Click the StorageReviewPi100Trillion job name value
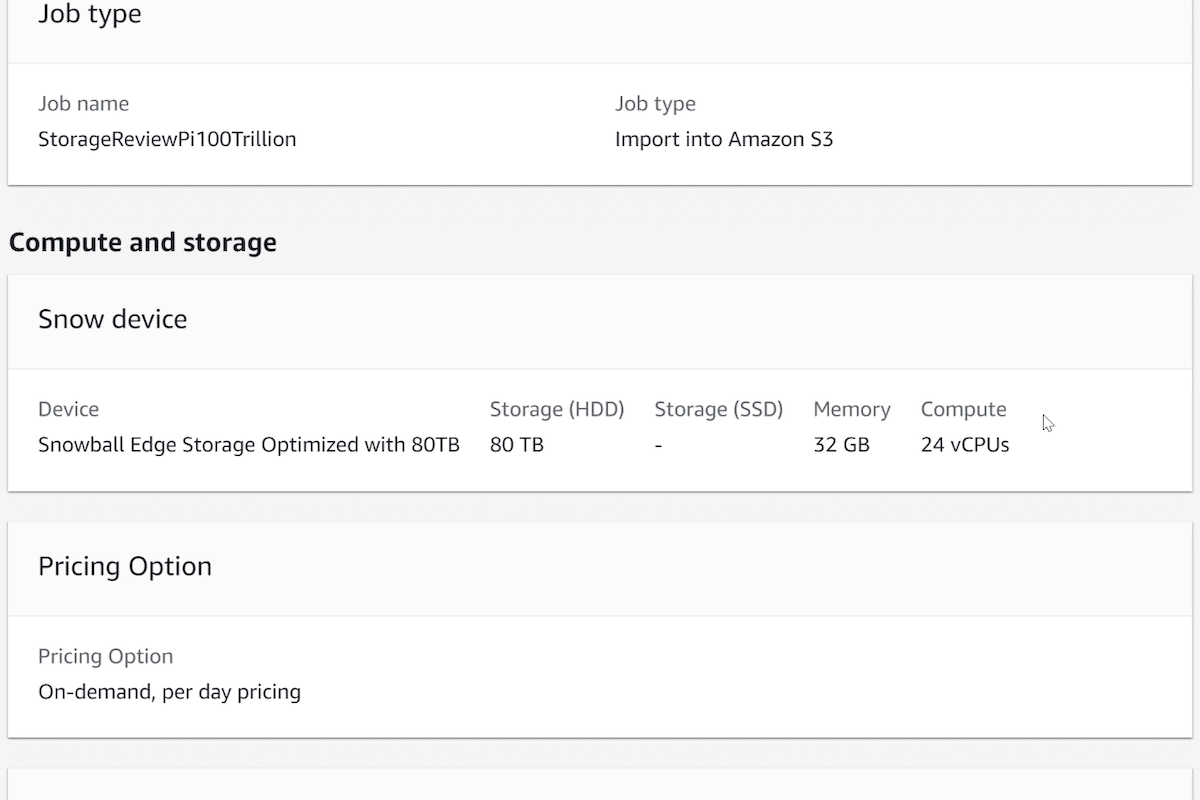Image resolution: width=1200 pixels, height=800 pixels. [x=167, y=139]
